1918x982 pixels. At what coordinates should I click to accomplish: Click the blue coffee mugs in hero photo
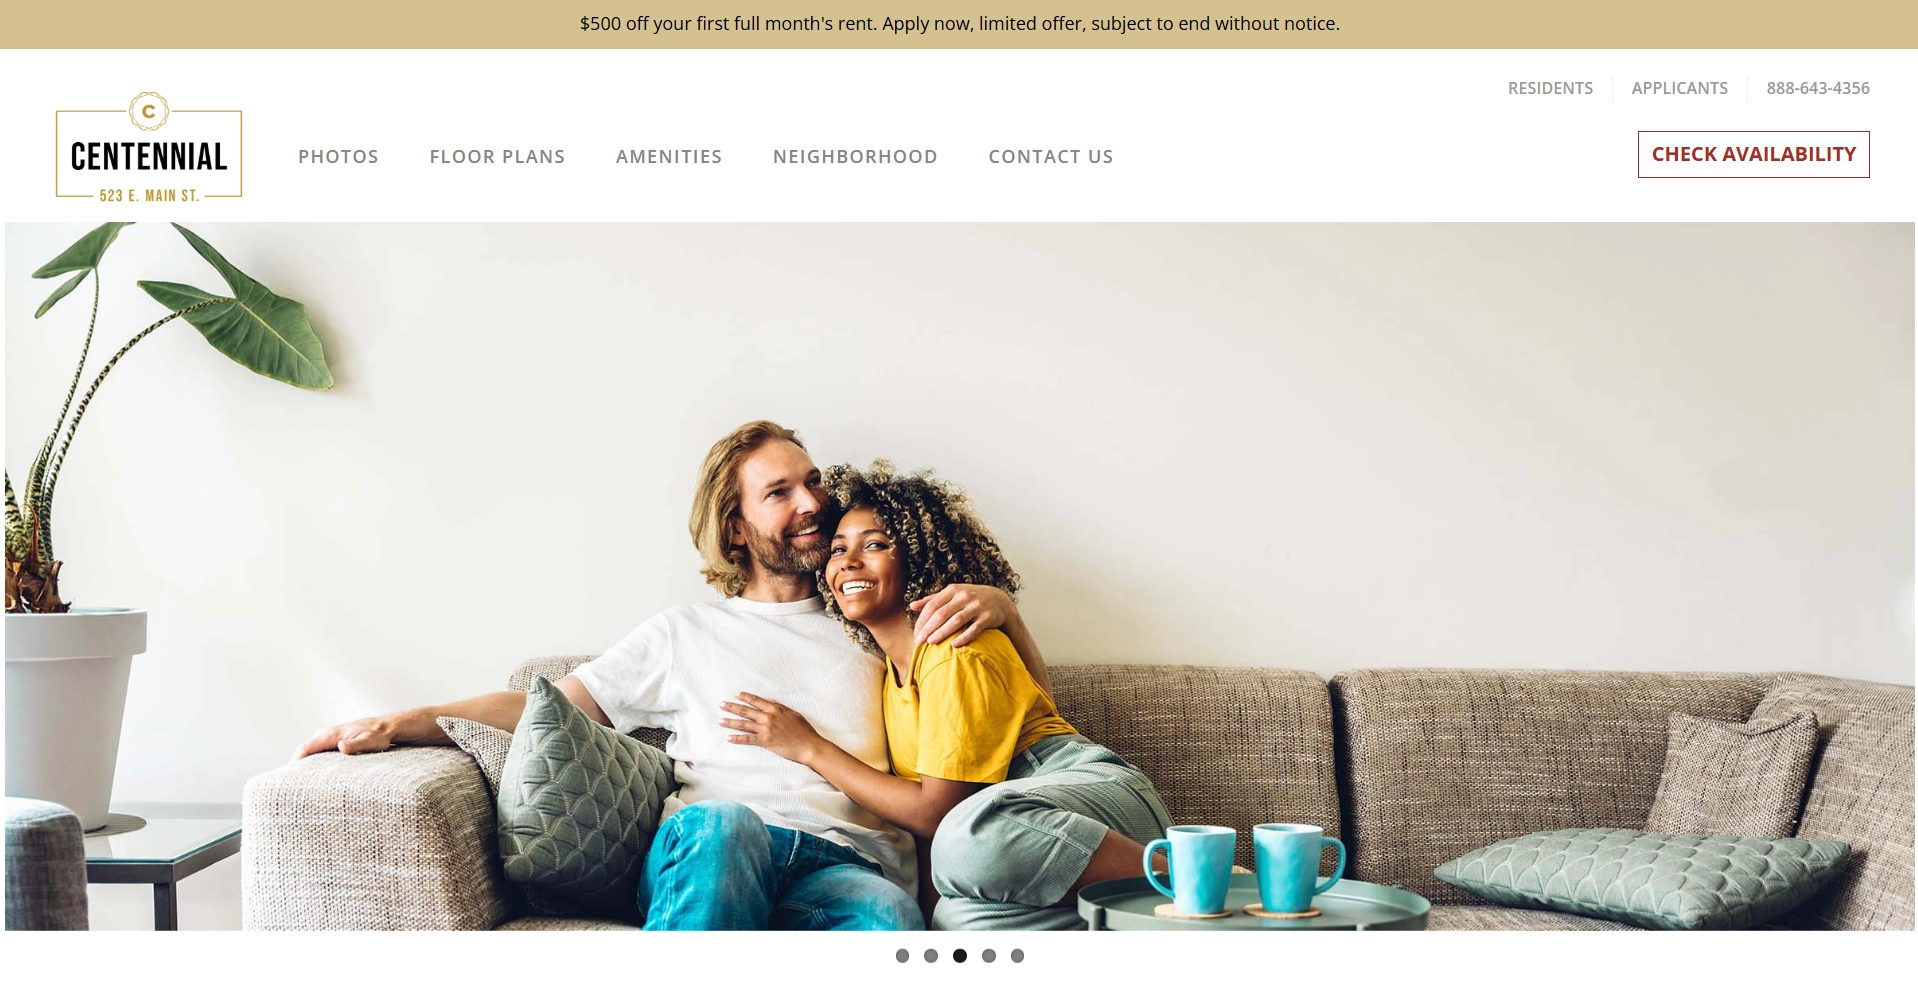coord(1245,867)
